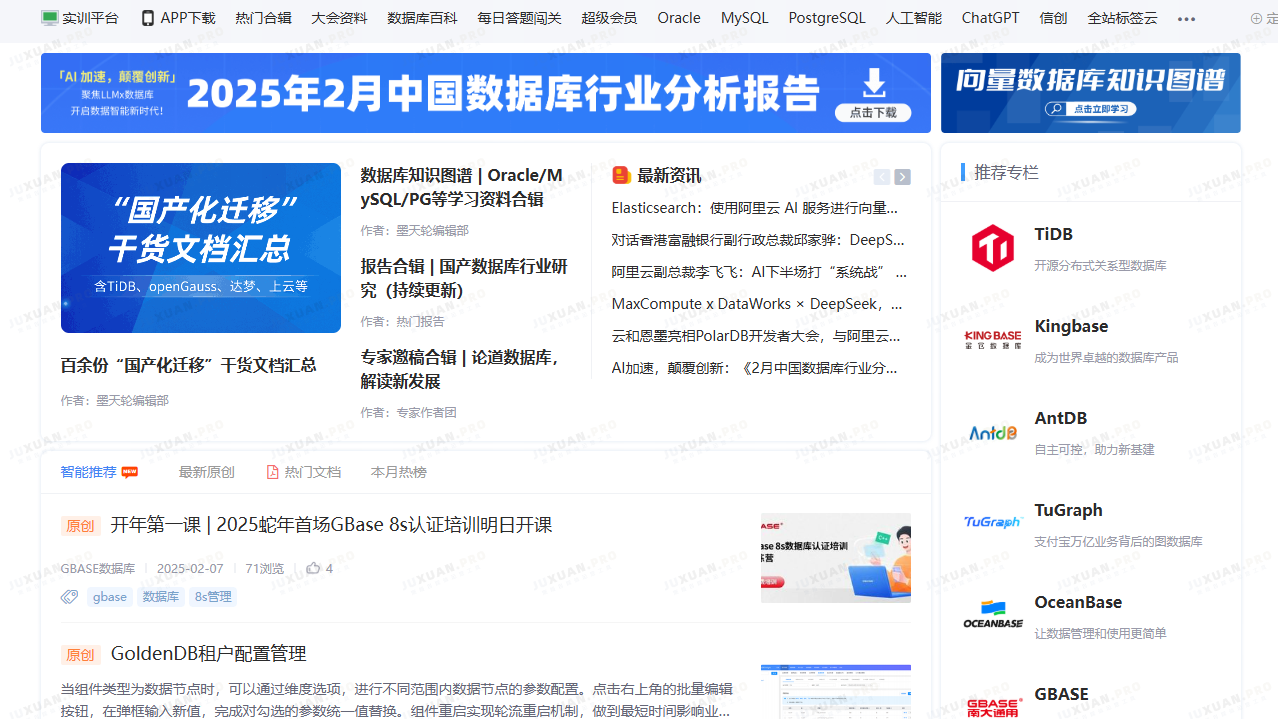Image resolution: width=1278 pixels, height=719 pixels.
Task: Open 热门合辑 in top navigation
Action: pos(264,18)
